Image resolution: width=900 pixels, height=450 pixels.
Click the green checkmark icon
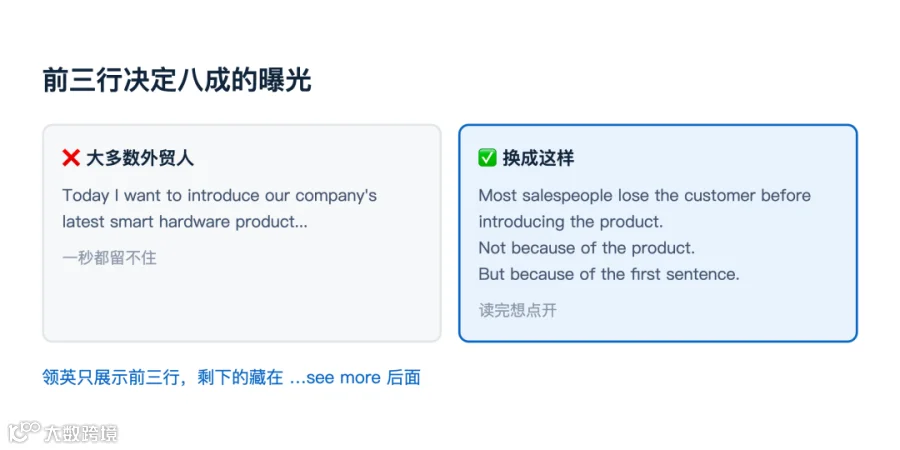coord(487,158)
